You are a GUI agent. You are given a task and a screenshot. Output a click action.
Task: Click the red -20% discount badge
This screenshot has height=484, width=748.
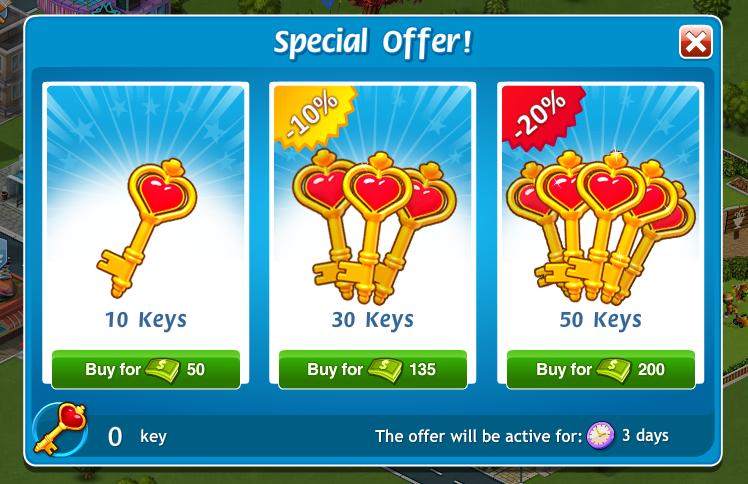click(x=540, y=116)
